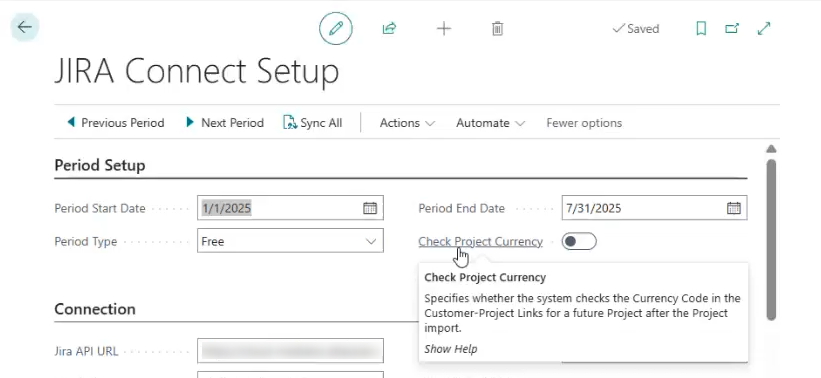Click the back arrow icon
Screen dimensions: 821x378
(x=25, y=27)
